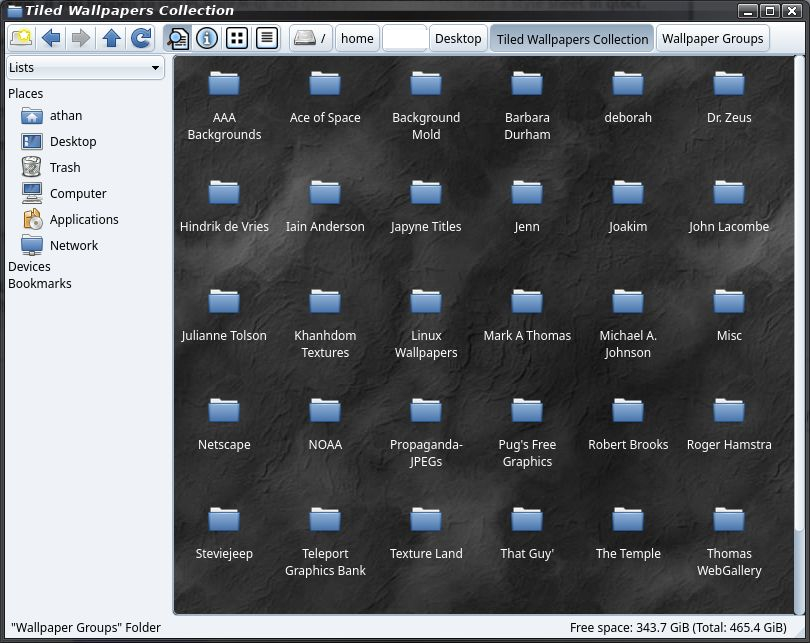Select the John Lacombe folder

729,206
